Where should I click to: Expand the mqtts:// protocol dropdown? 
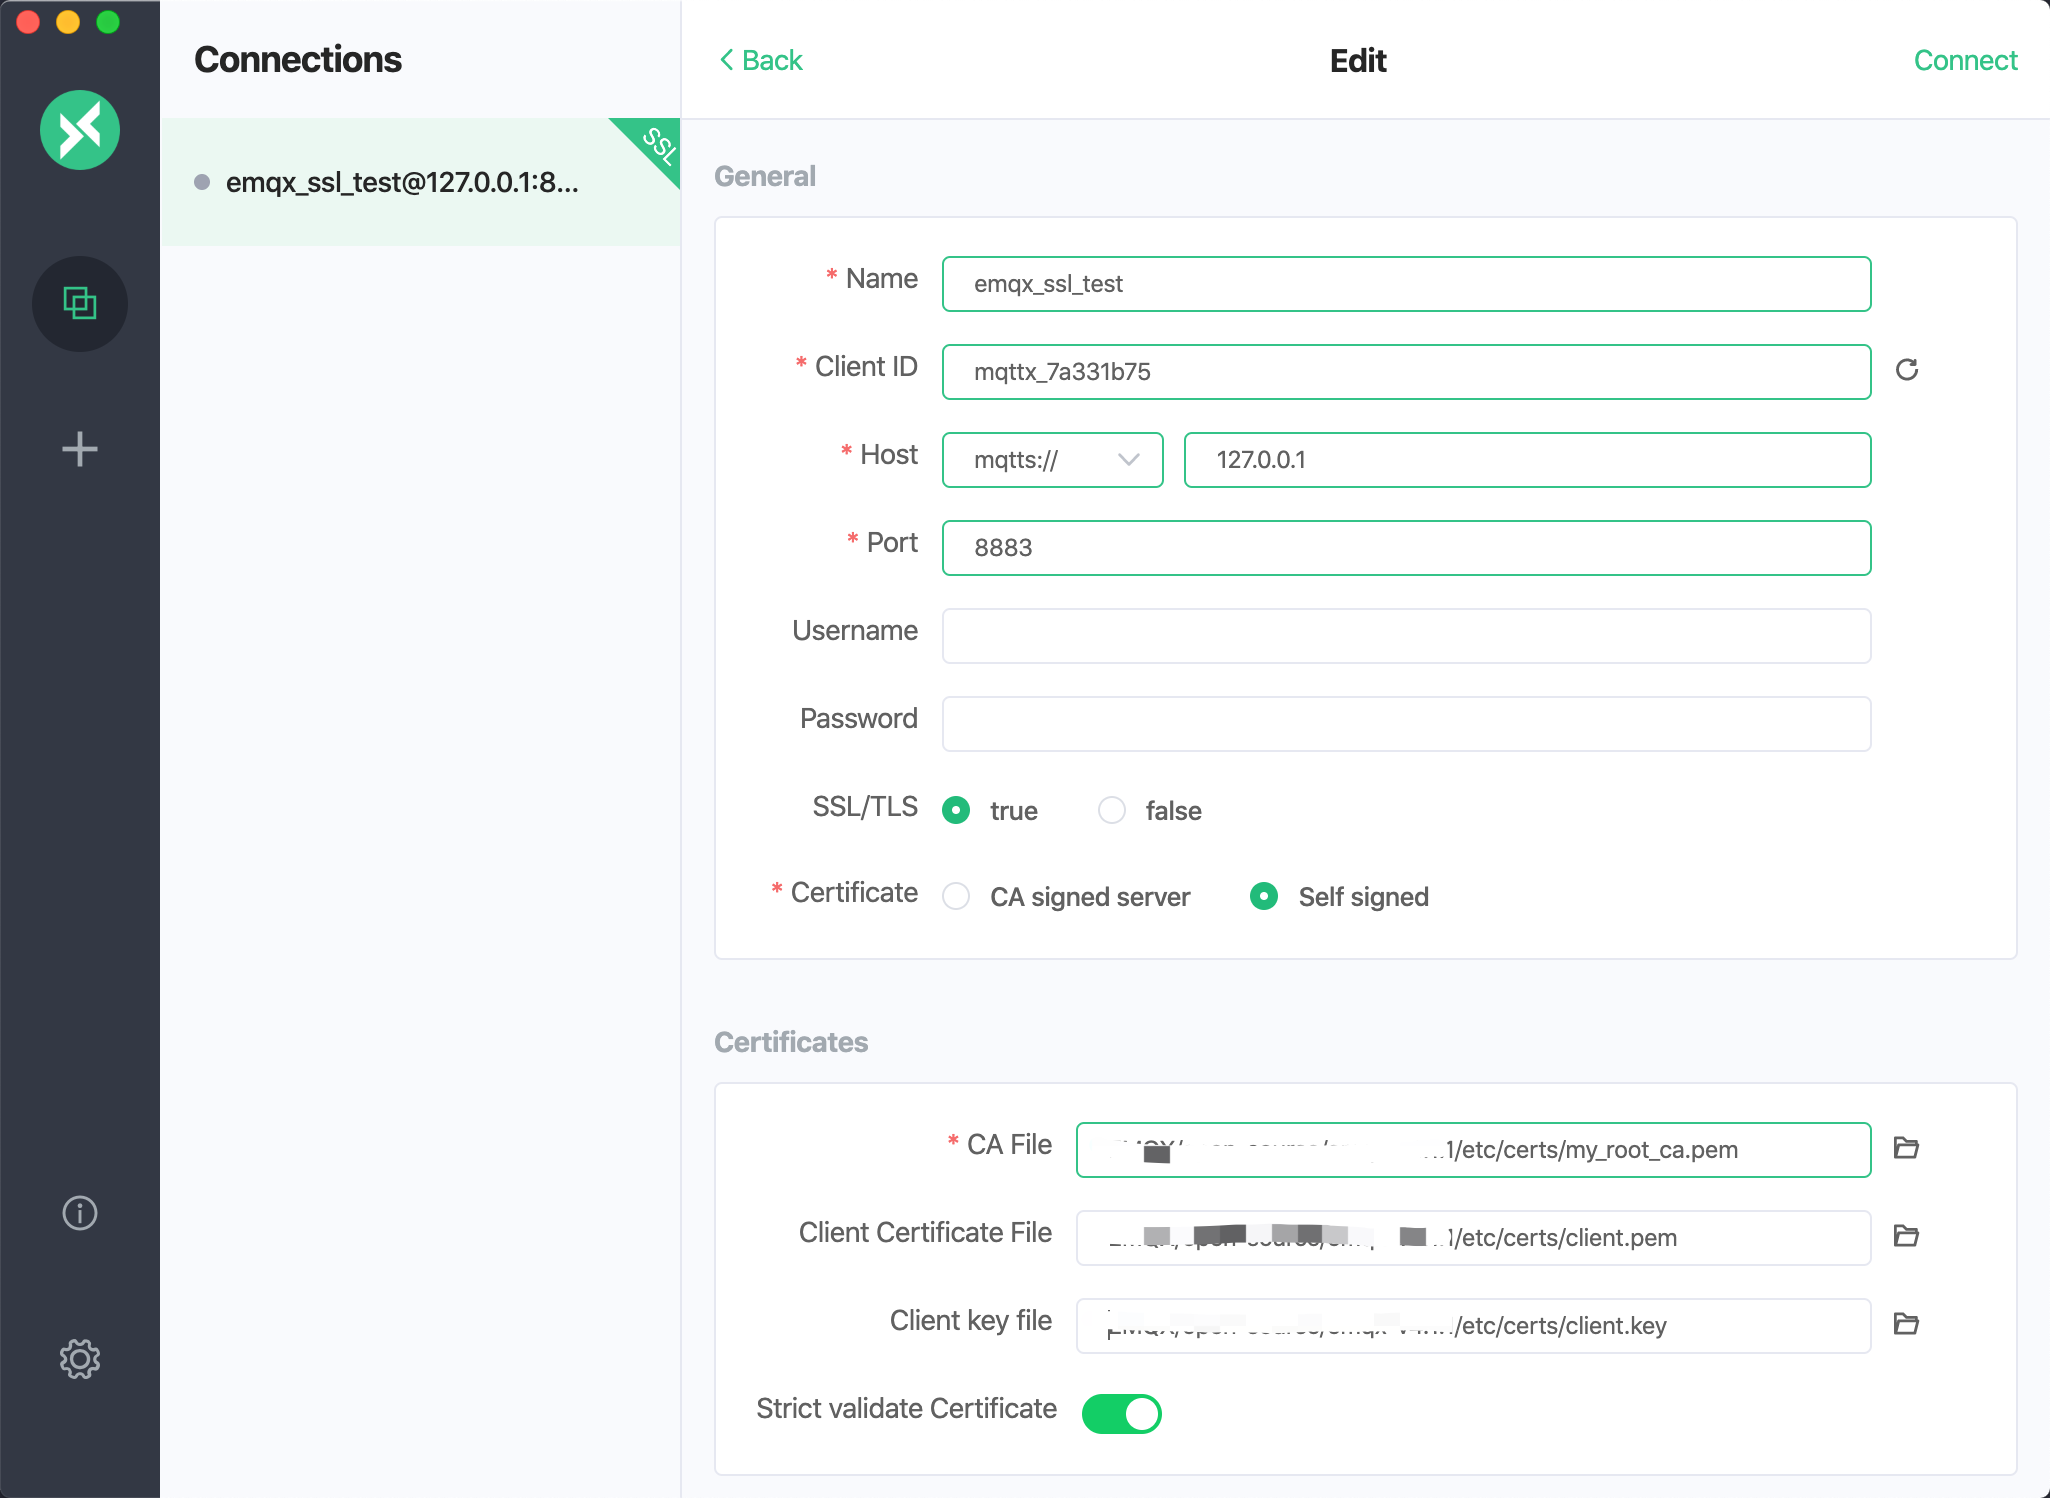pyautogui.click(x=1052, y=460)
